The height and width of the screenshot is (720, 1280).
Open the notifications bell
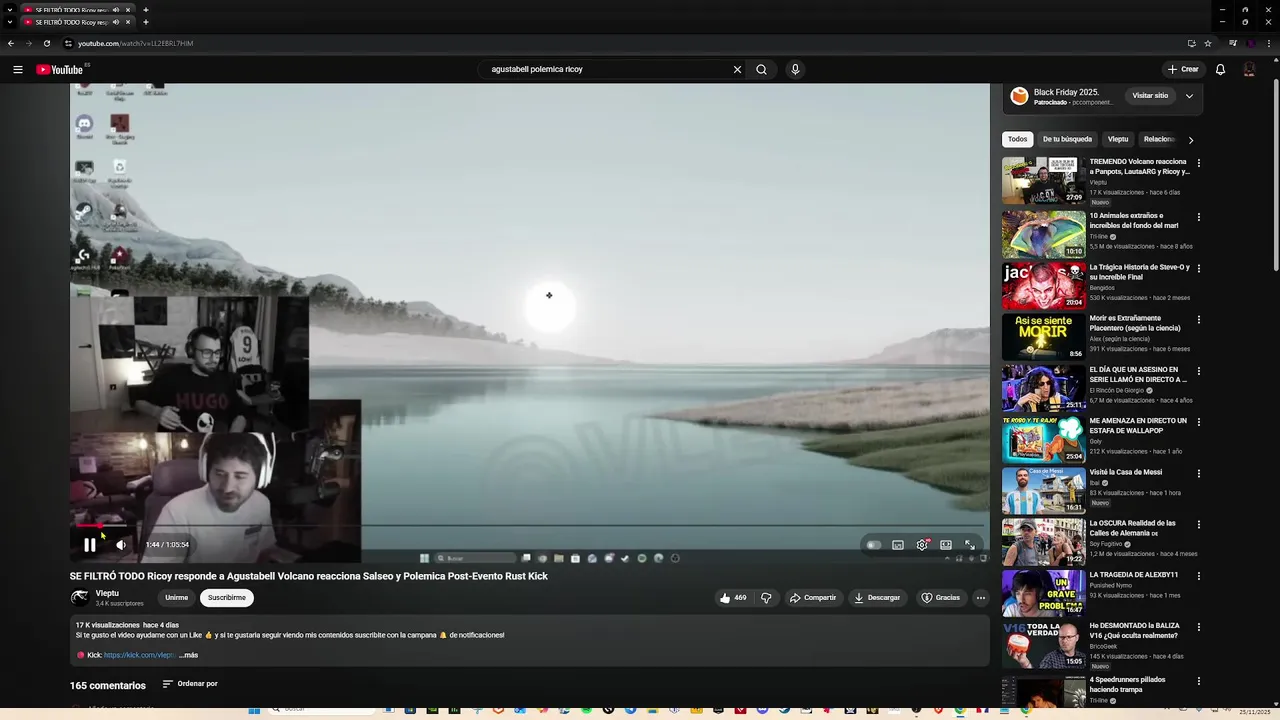pos(1220,69)
